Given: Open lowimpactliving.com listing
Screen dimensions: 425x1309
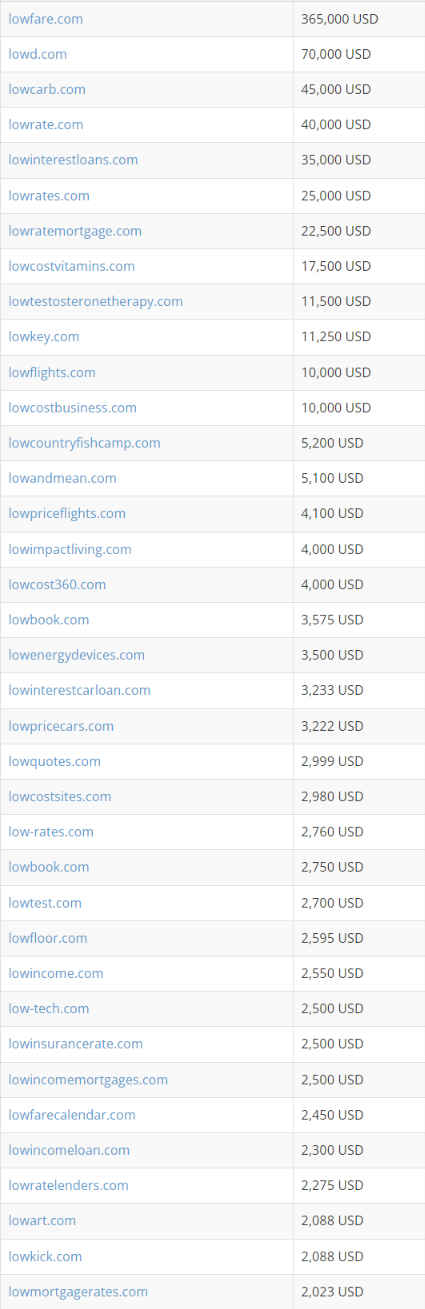Looking at the screenshot, I should click(x=70, y=549).
